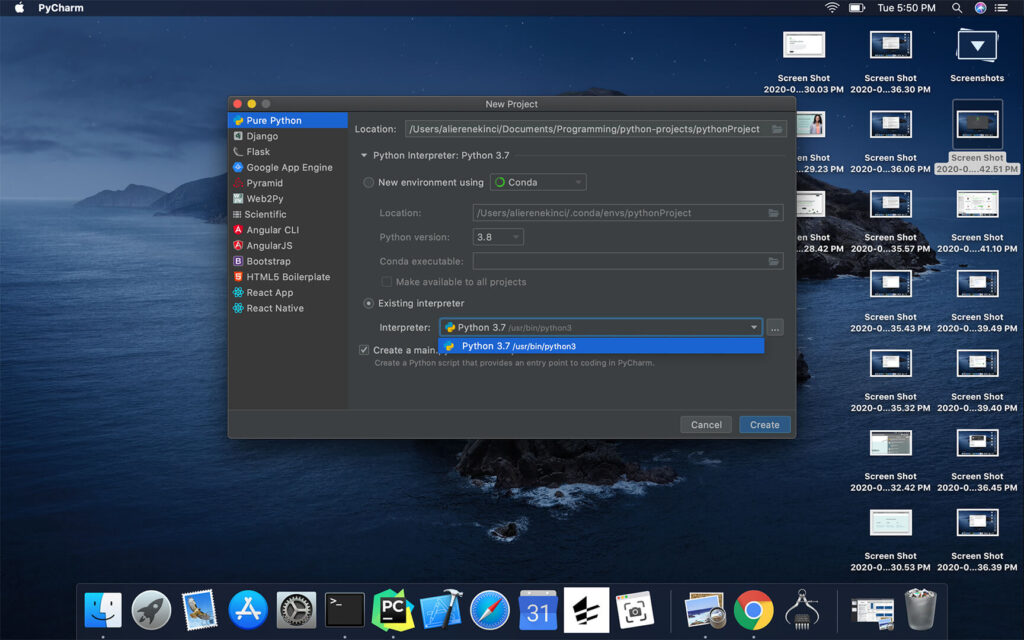Toggle Create a main.py welcome script checkbox
Screen dimensions: 1024x640
tap(364, 350)
